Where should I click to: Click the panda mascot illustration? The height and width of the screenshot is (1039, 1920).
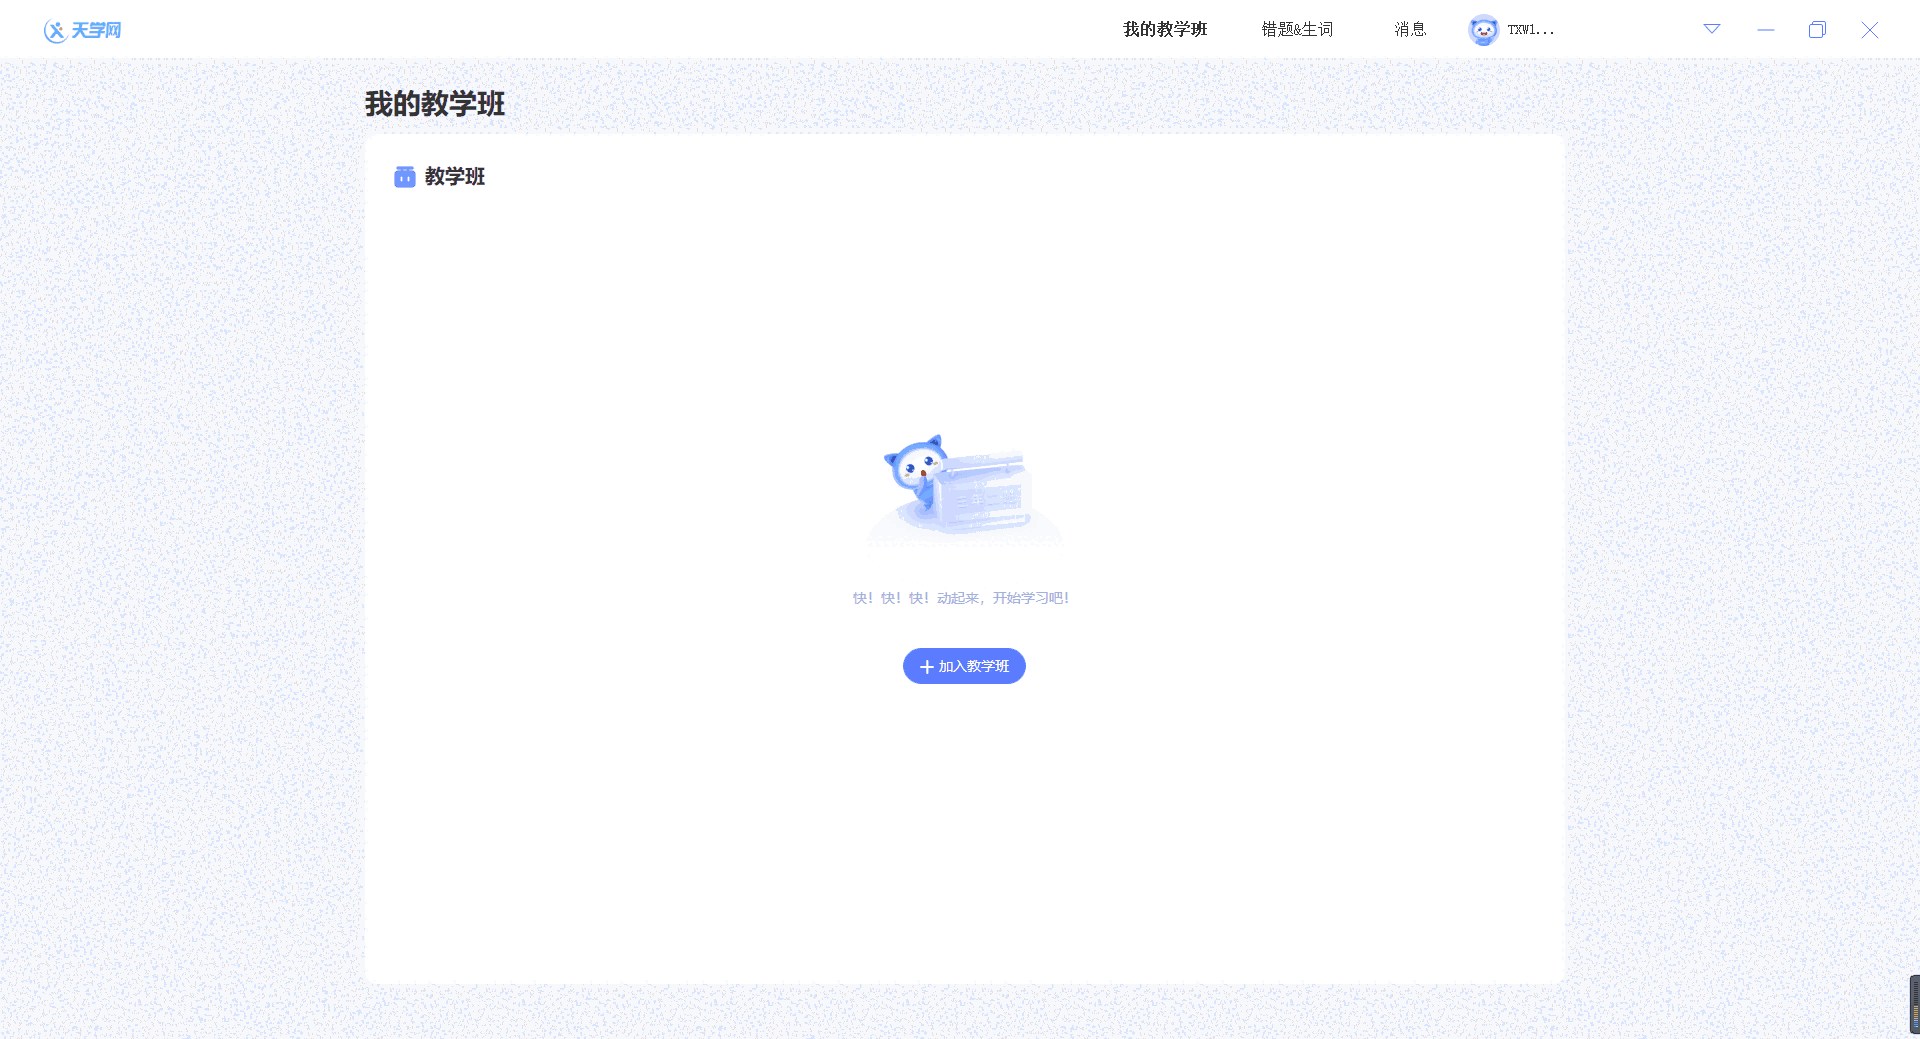coord(963,490)
